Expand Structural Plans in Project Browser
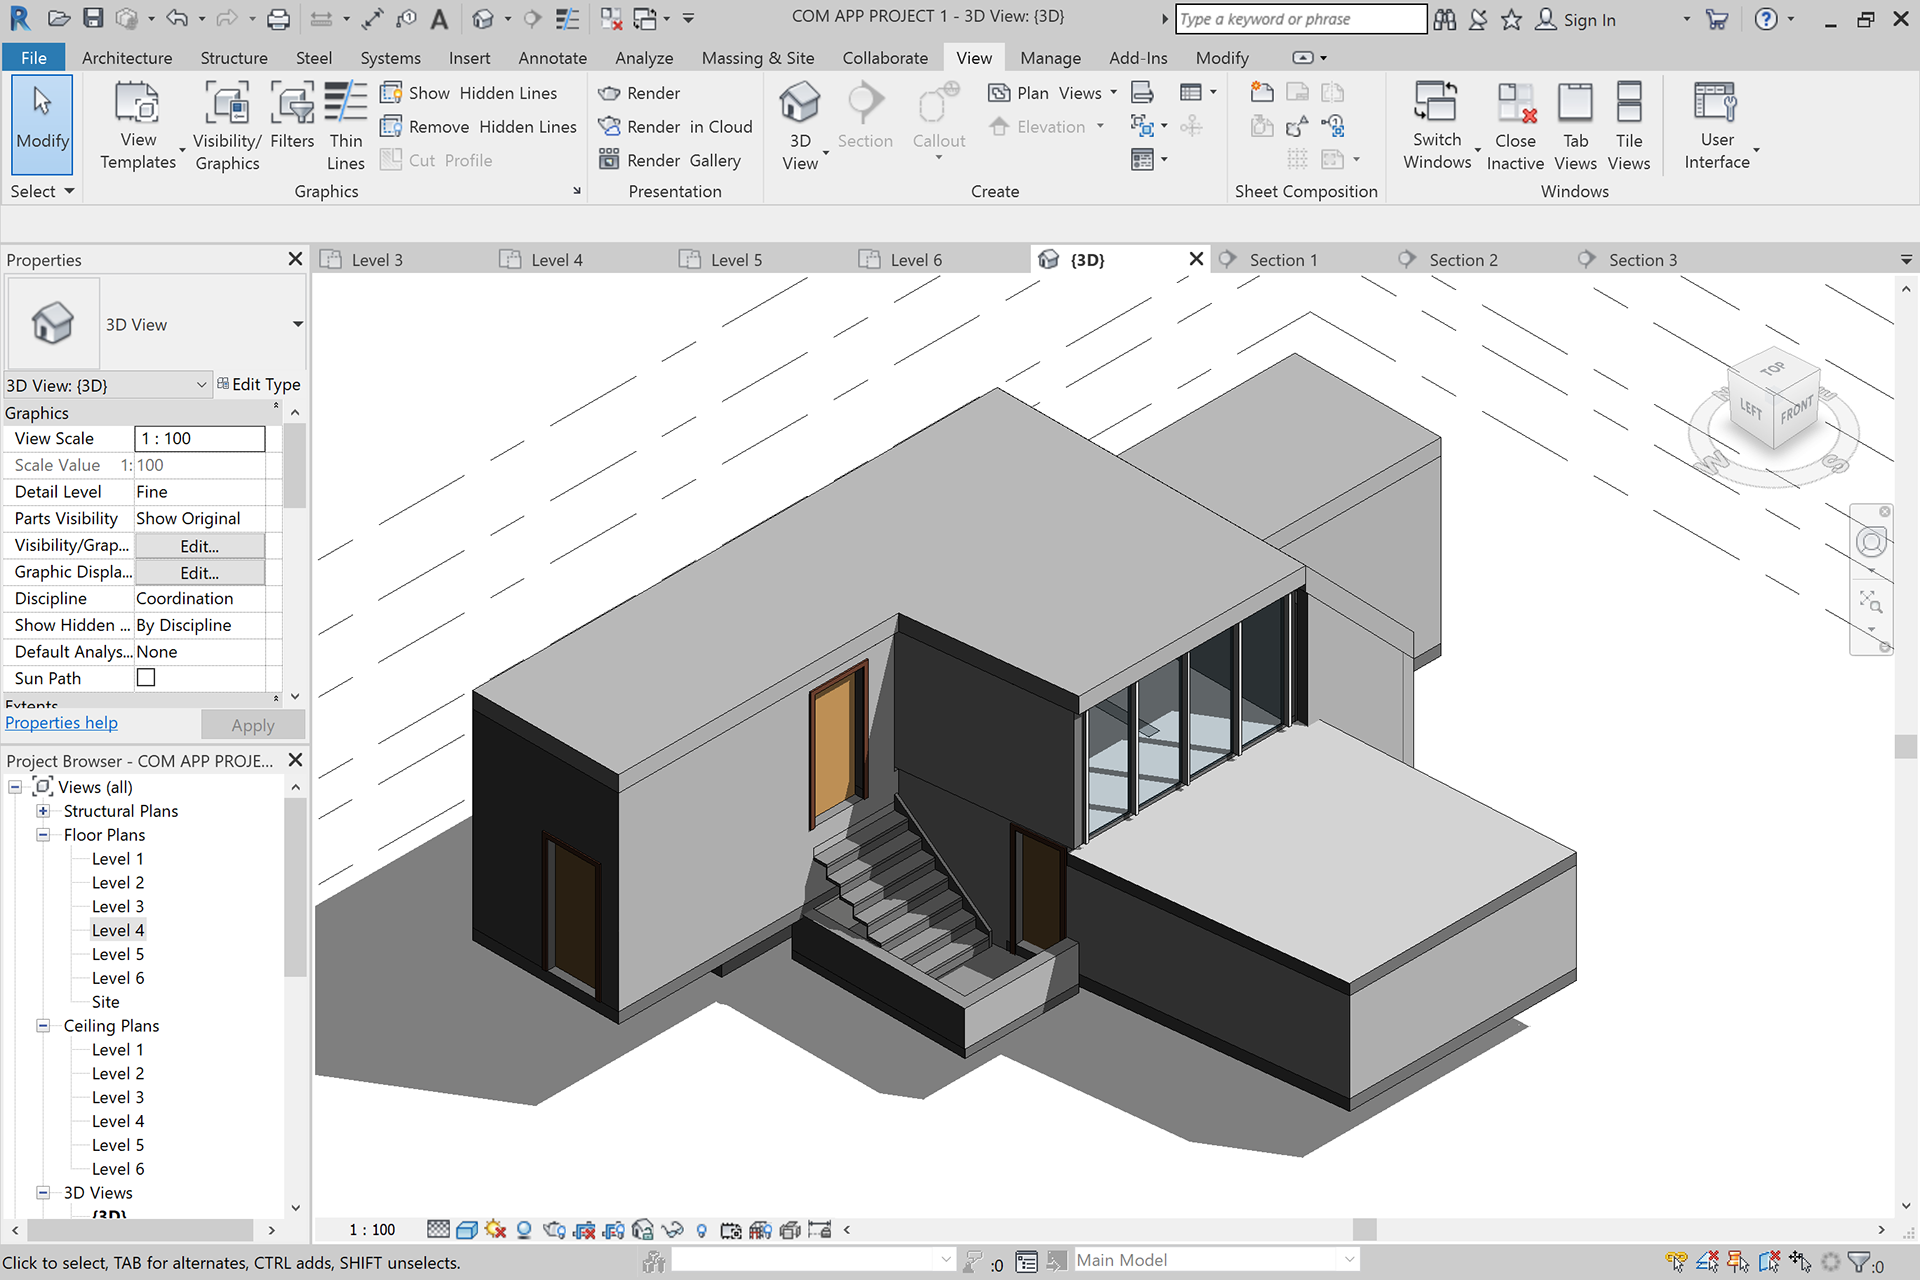Viewport: 1920px width, 1280px height. click(43, 811)
